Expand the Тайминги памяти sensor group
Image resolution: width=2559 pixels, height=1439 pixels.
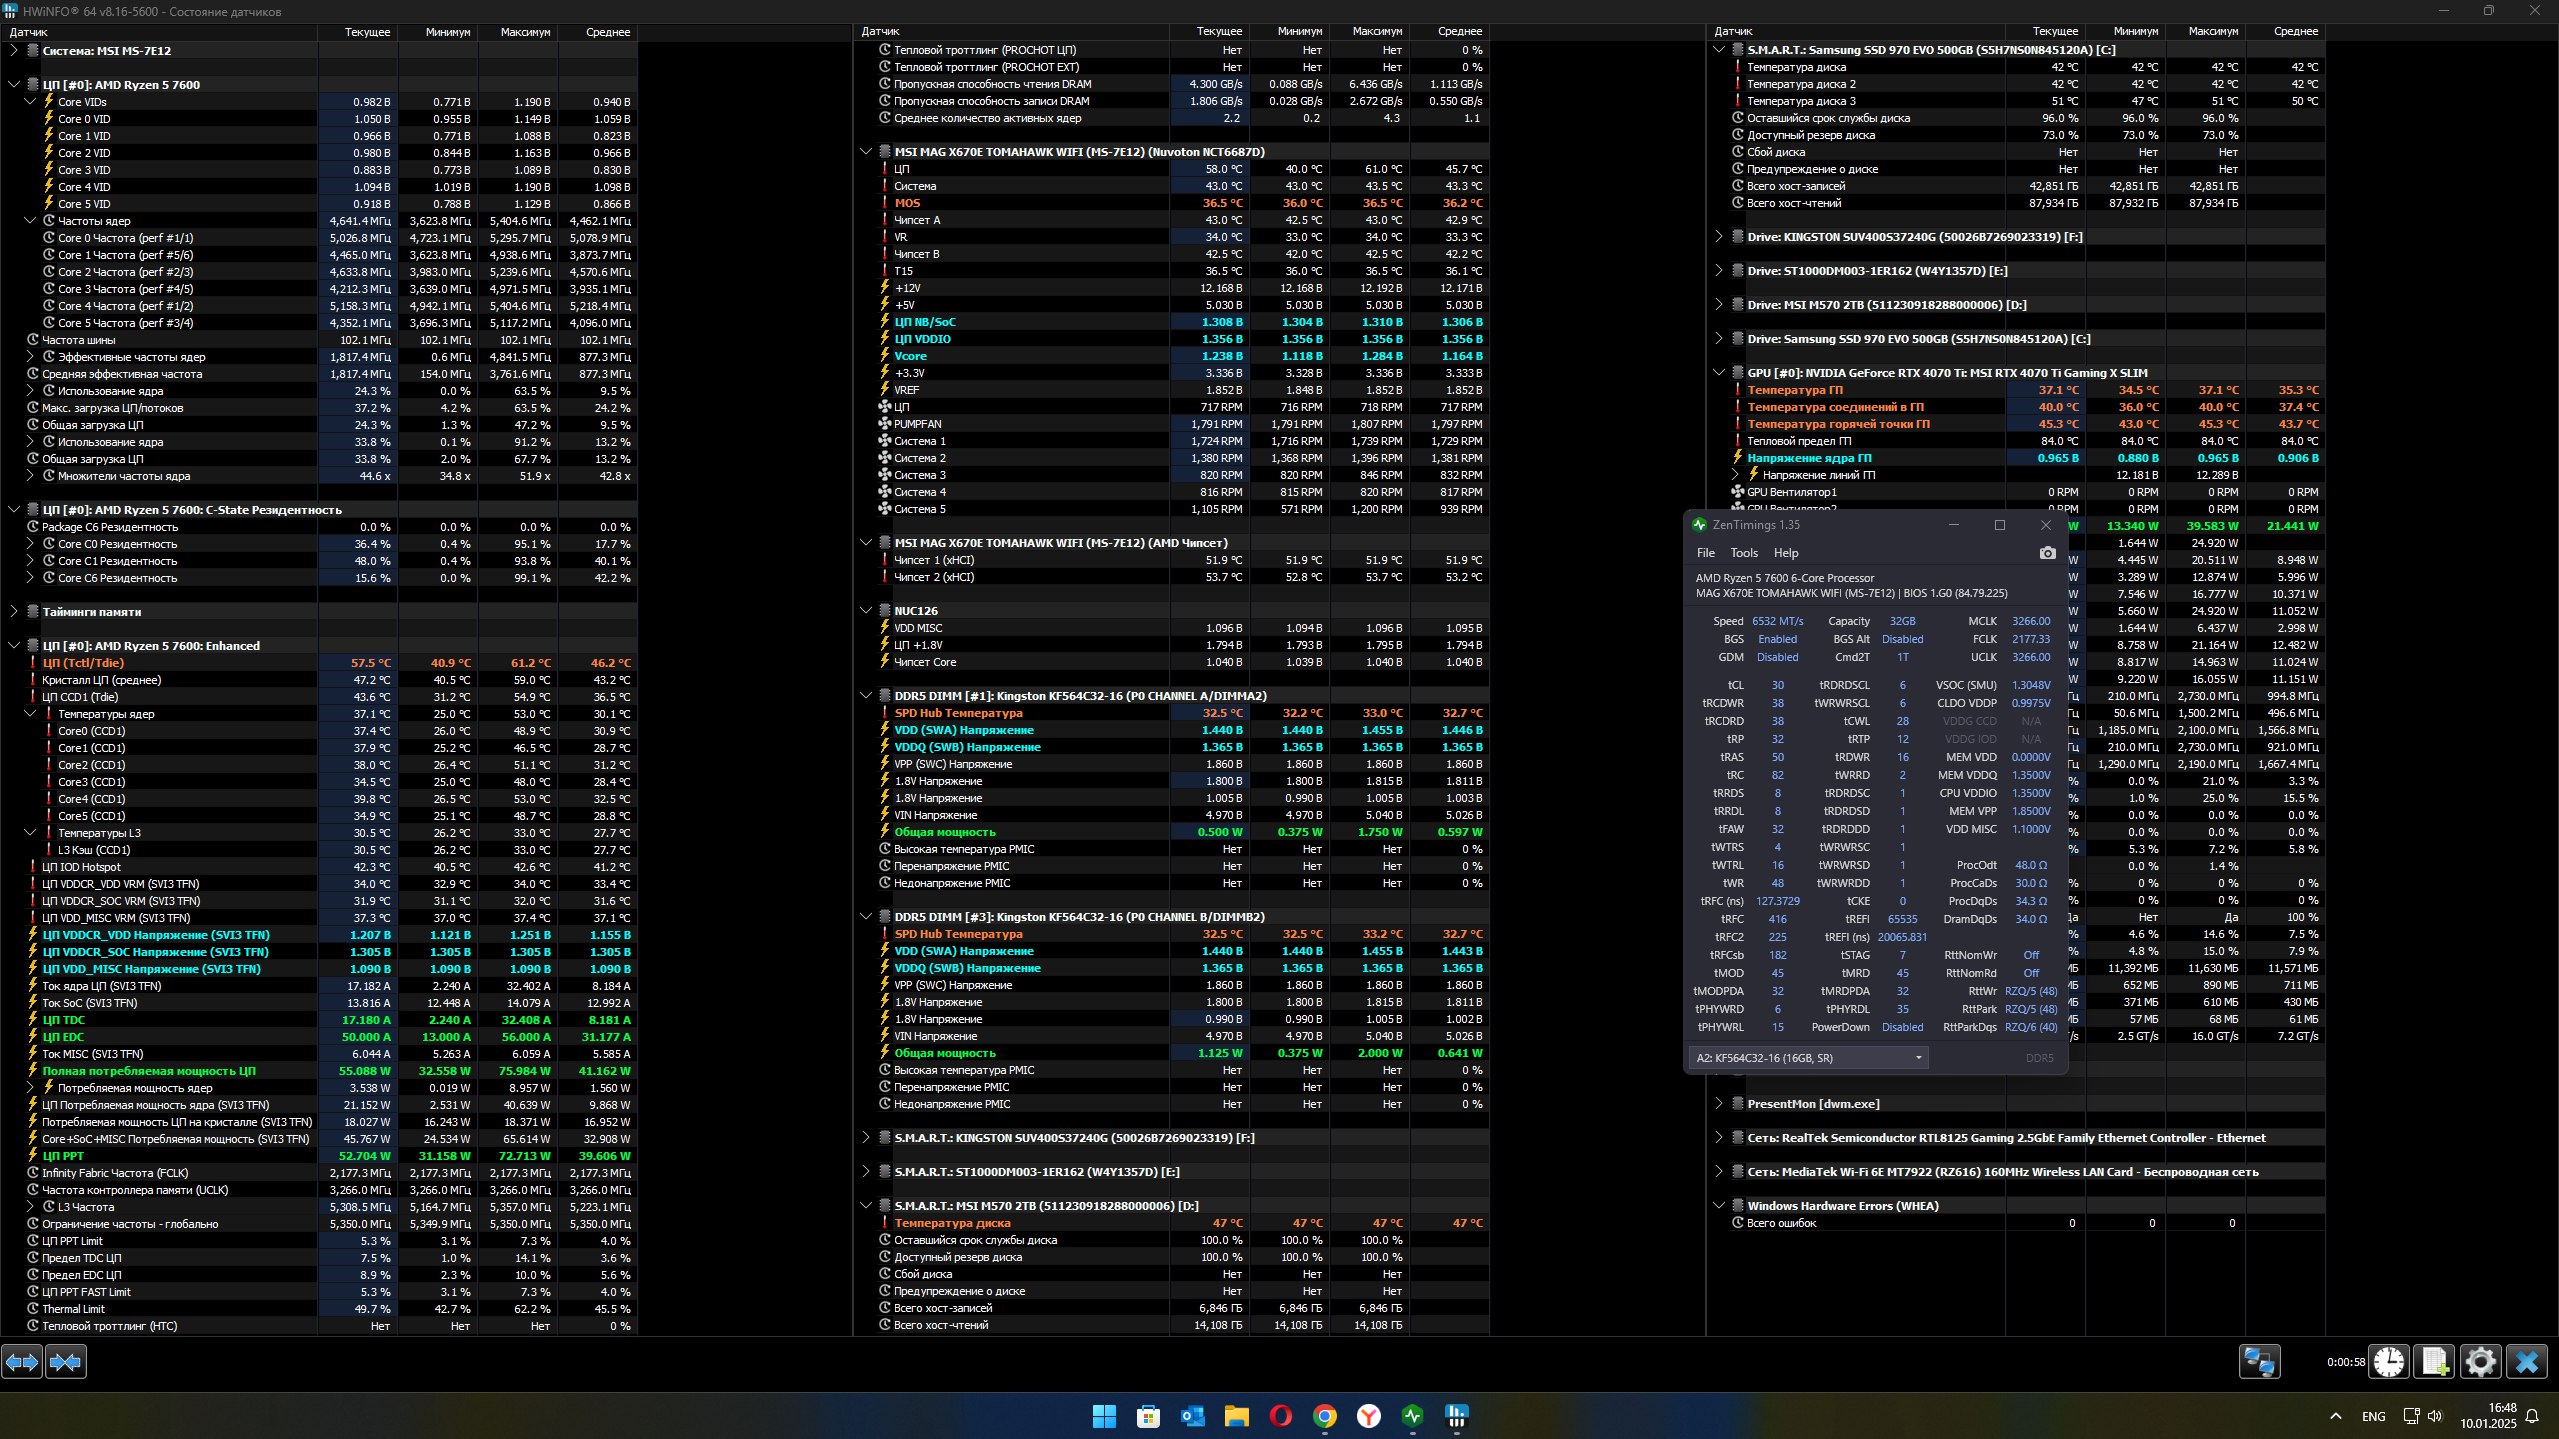[x=14, y=612]
